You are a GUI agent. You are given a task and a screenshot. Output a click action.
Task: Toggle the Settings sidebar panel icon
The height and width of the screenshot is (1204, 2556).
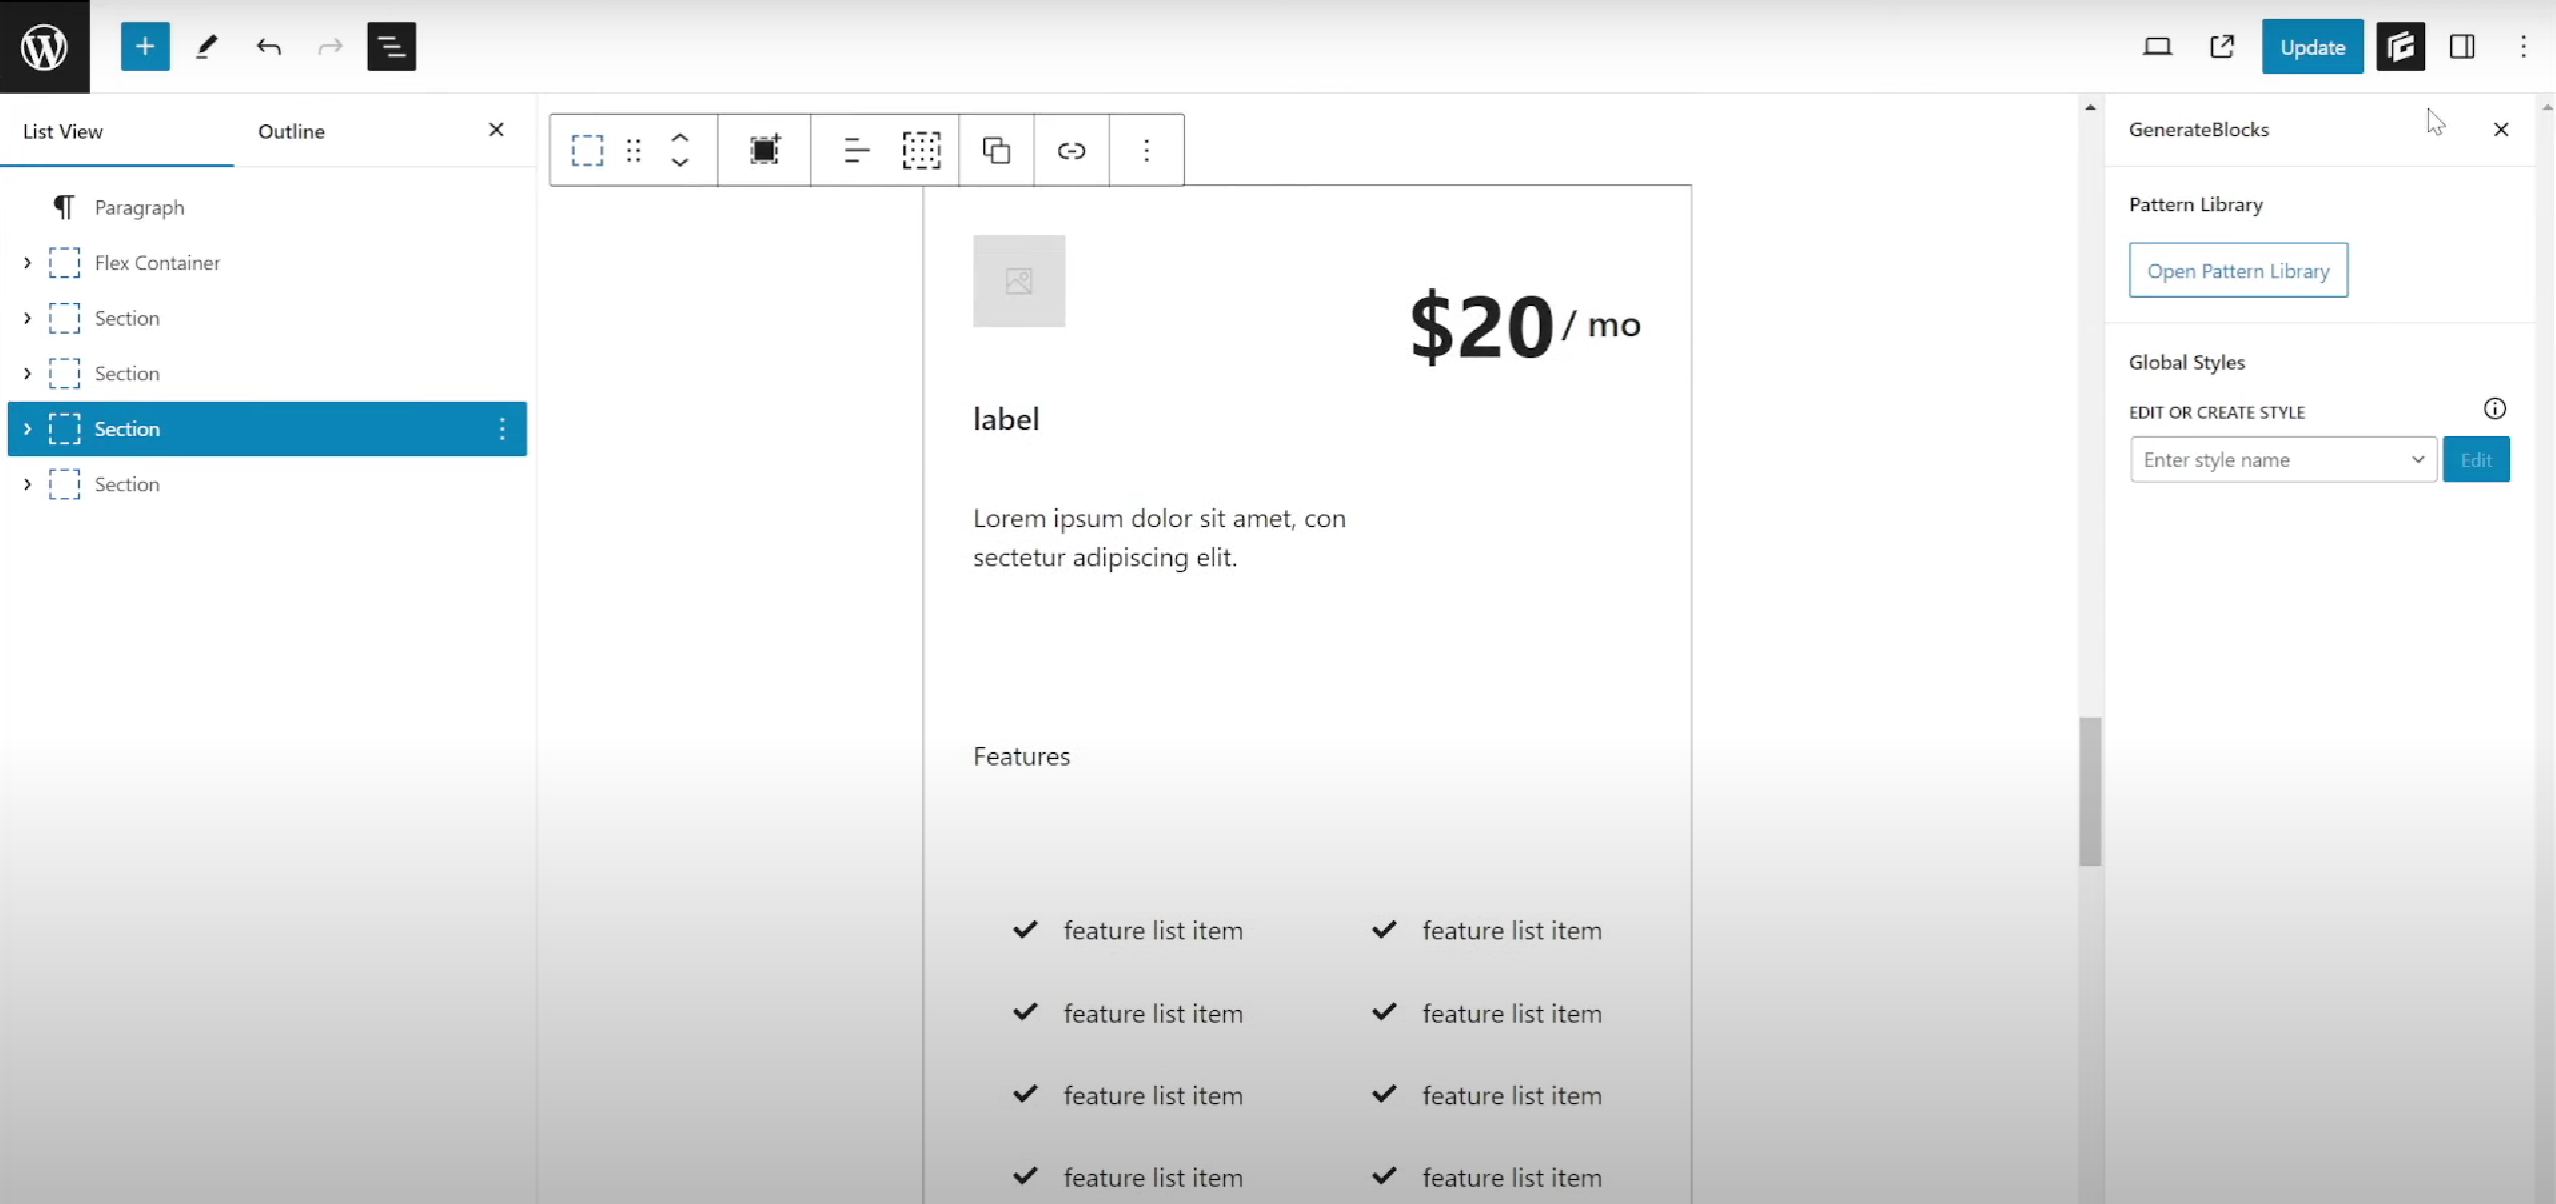pyautogui.click(x=2462, y=46)
